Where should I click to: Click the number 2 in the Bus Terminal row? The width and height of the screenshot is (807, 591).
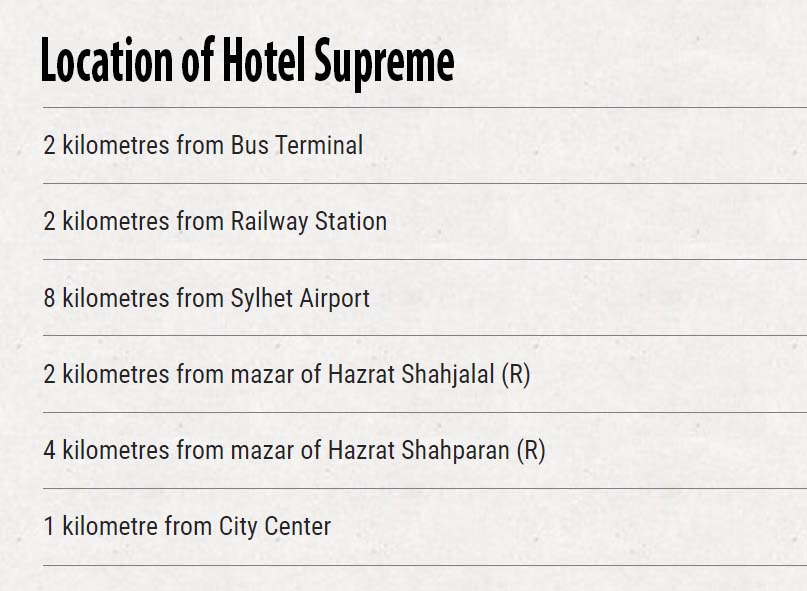pyautogui.click(x=49, y=145)
